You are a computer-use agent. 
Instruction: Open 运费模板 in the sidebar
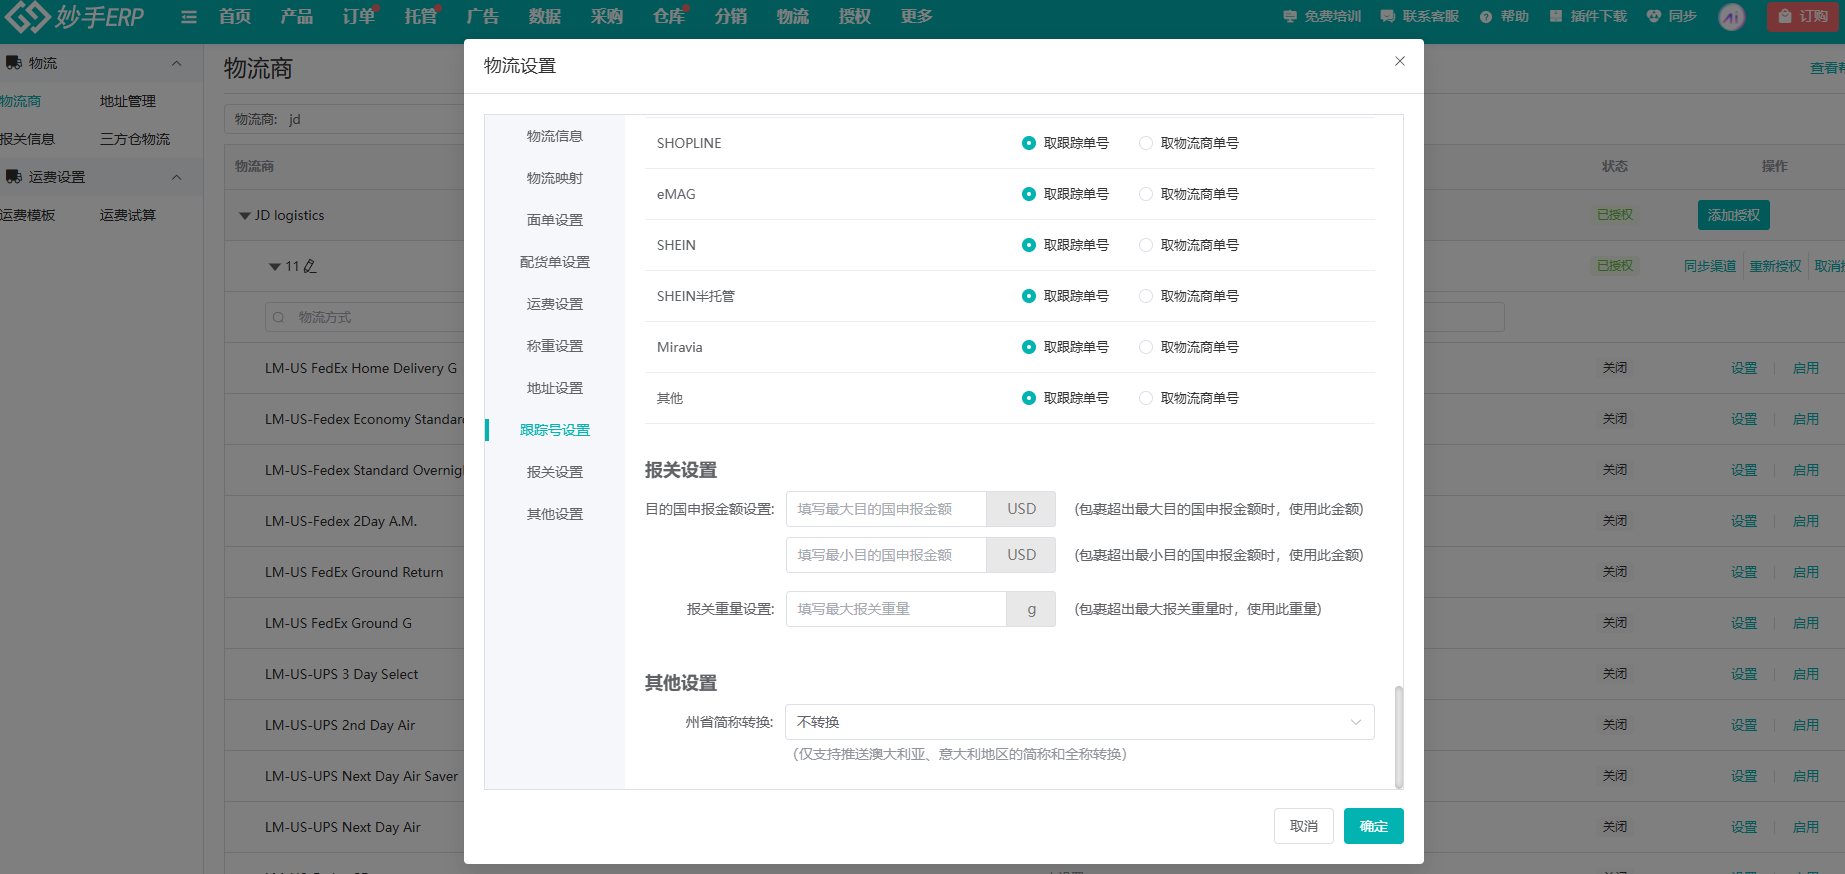point(28,215)
